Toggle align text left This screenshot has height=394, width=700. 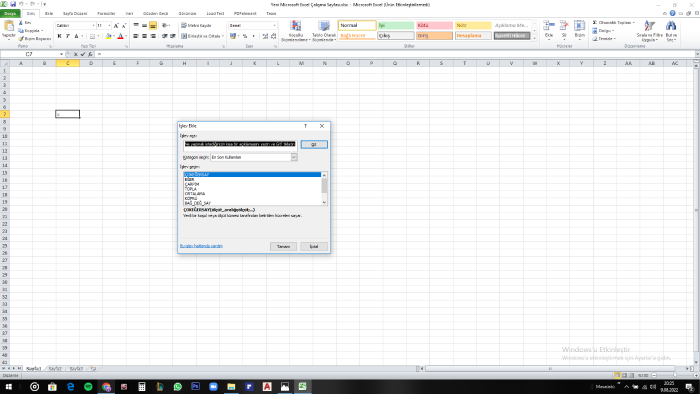[x=136, y=36]
